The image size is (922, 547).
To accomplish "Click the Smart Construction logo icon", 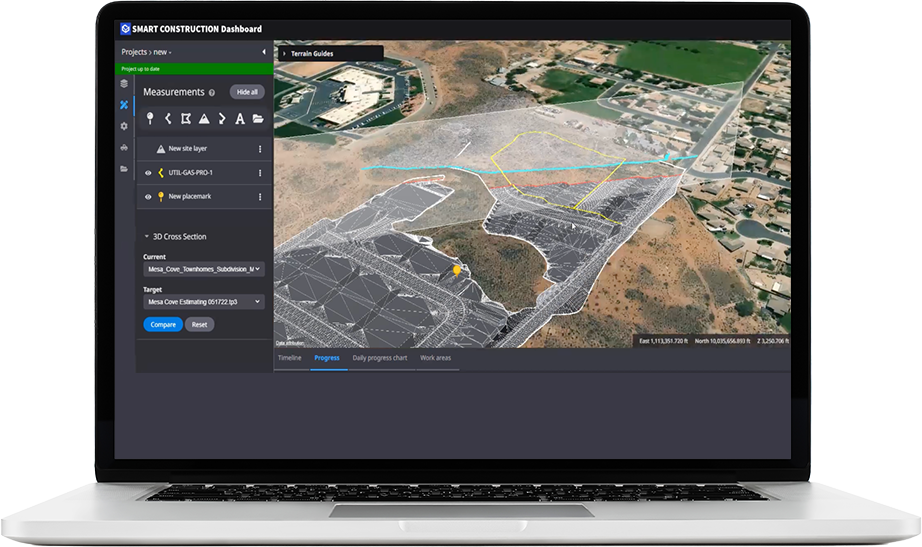I will [x=125, y=28].
